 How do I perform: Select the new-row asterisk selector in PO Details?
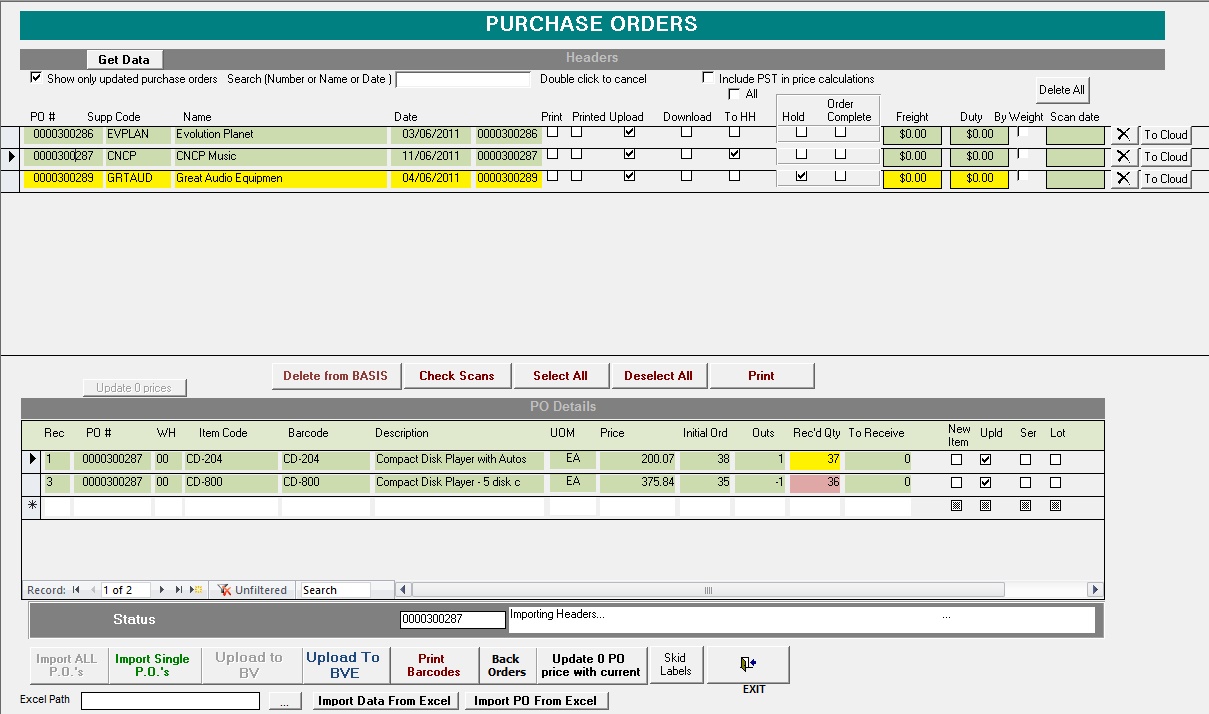[32, 506]
